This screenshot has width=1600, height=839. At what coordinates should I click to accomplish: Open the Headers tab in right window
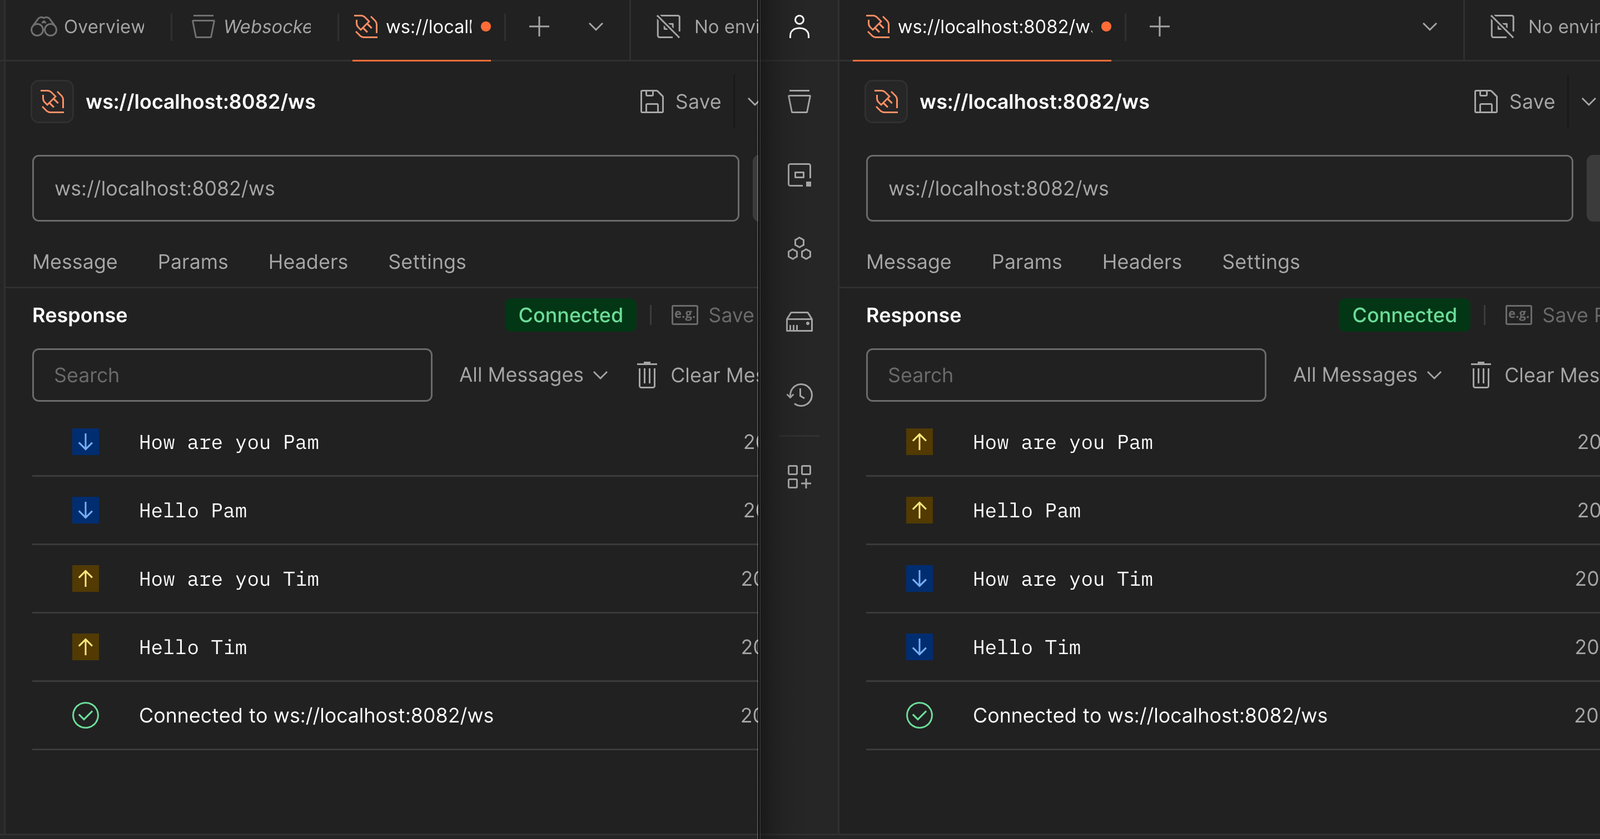click(1142, 262)
